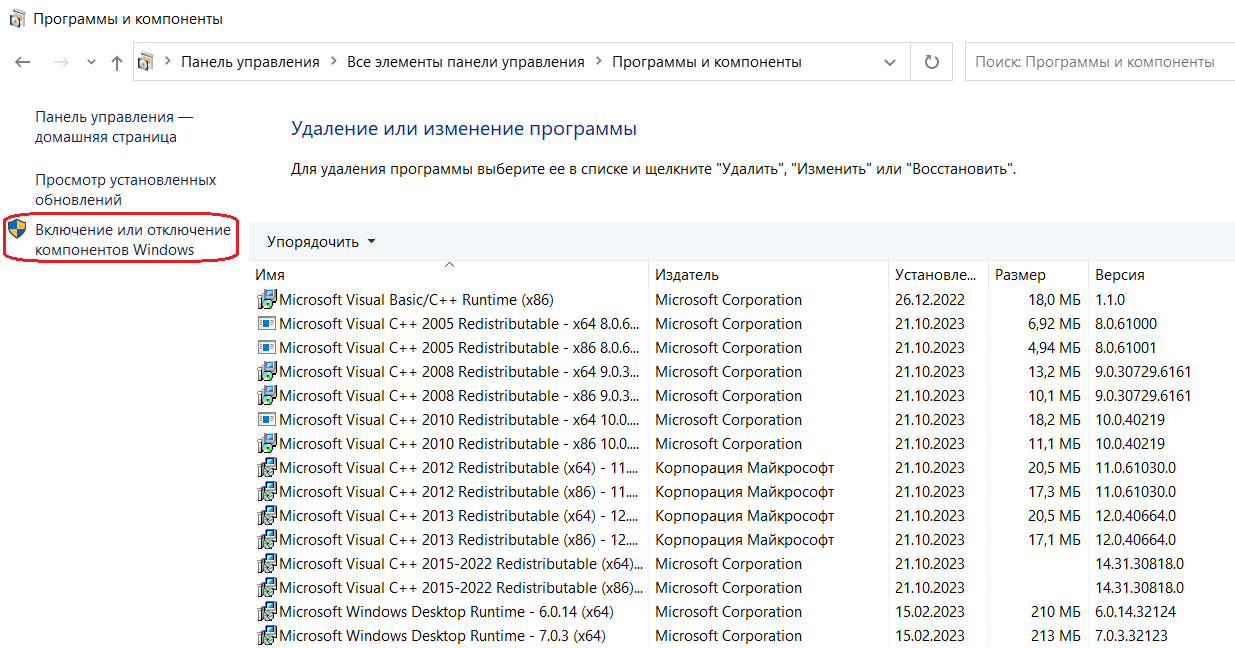1235x648 pixels.
Task: Click size value '213 МБ'
Action: click(x=1056, y=636)
